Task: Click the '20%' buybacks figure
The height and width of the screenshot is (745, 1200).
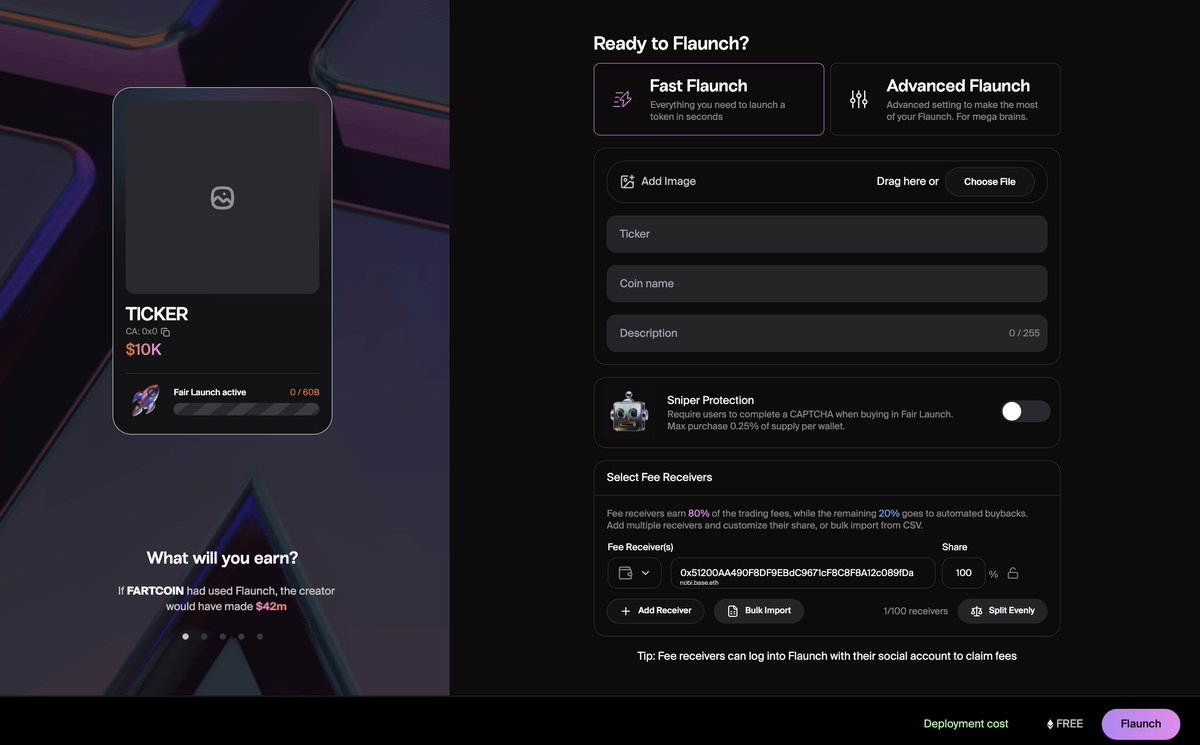Action: [889, 513]
